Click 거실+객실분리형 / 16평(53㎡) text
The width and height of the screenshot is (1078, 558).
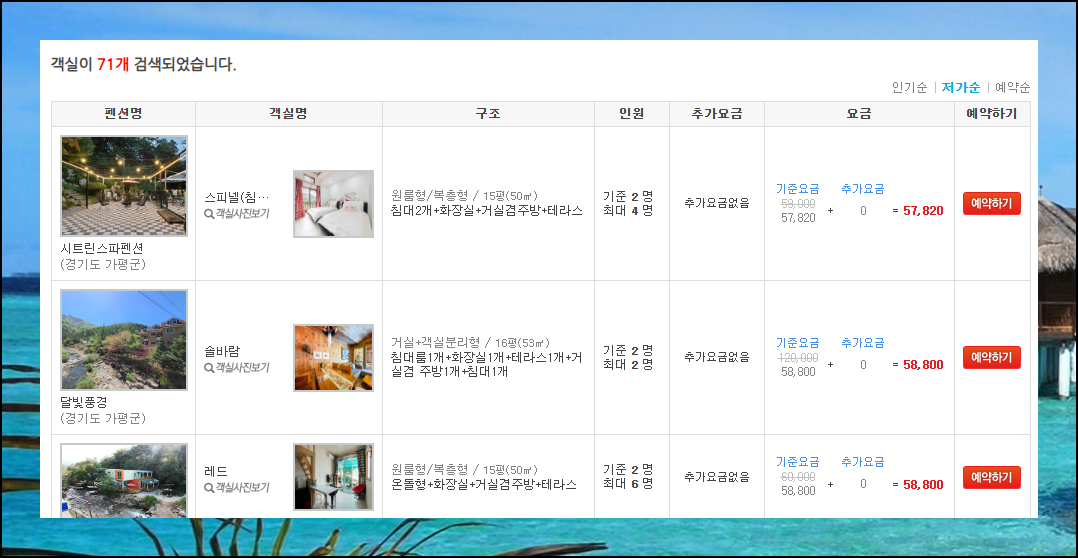click(470, 342)
